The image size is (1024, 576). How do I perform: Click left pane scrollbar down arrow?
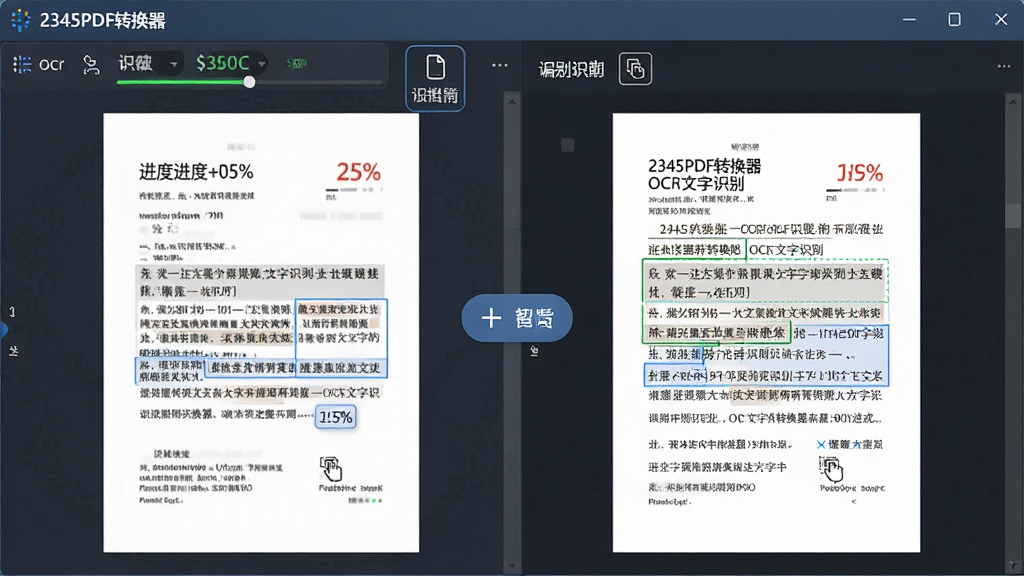(512, 566)
